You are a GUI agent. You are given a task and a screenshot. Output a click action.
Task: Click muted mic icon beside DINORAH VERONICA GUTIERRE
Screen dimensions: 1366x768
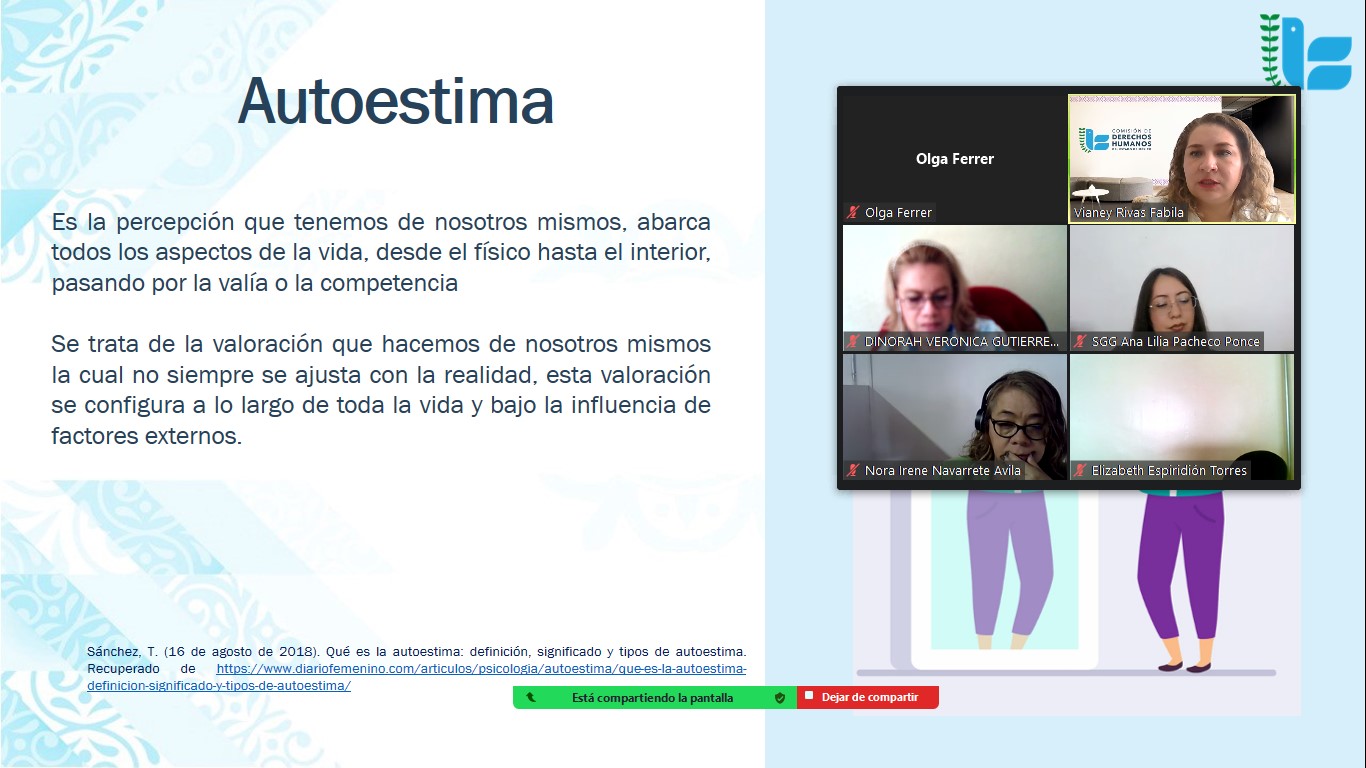pos(853,341)
